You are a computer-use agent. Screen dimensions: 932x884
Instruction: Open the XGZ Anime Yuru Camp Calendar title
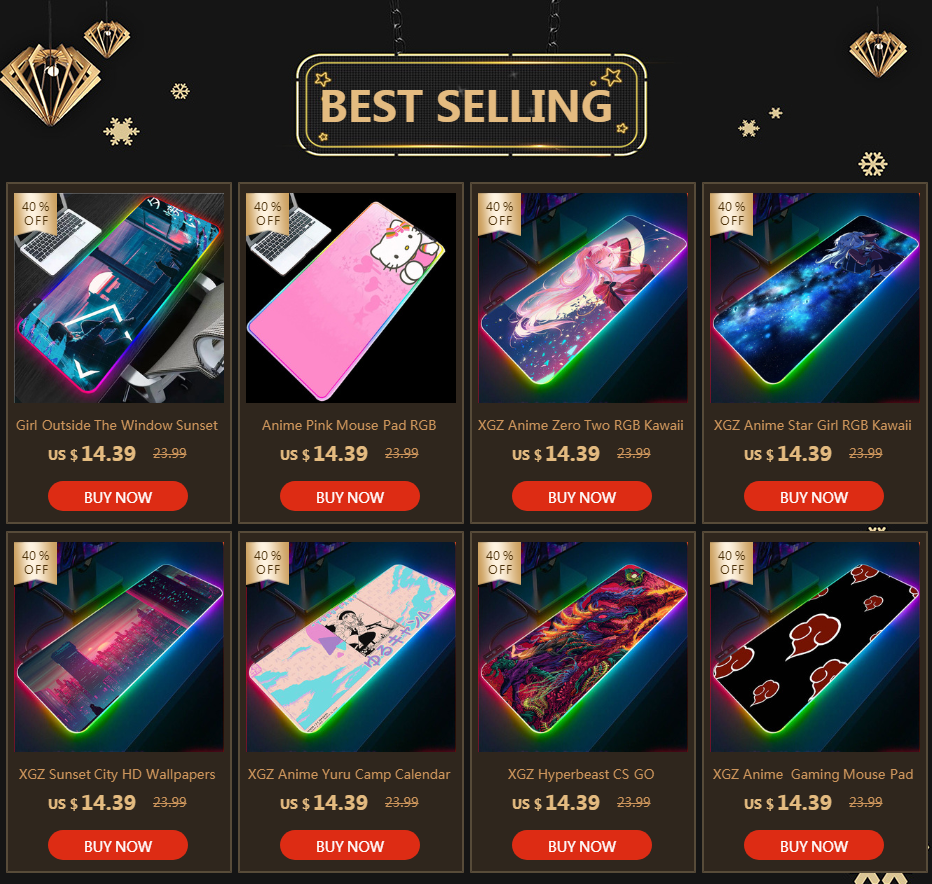[x=349, y=775]
